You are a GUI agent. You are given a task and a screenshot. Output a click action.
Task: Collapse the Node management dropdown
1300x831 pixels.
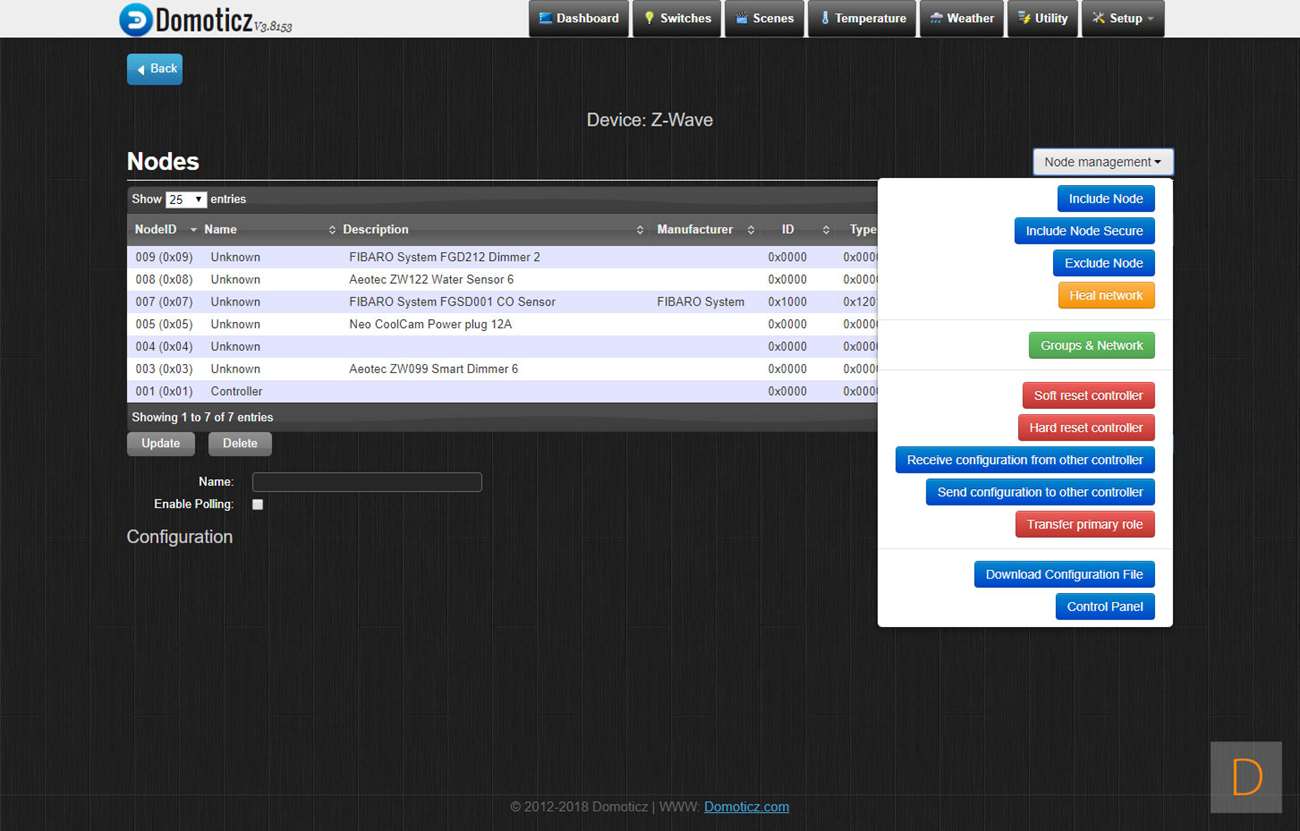click(1102, 162)
